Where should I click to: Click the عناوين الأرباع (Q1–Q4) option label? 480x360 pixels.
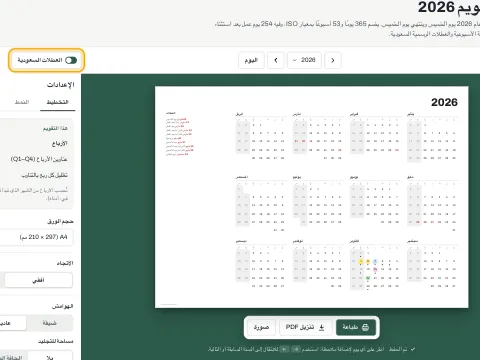pos(39,159)
